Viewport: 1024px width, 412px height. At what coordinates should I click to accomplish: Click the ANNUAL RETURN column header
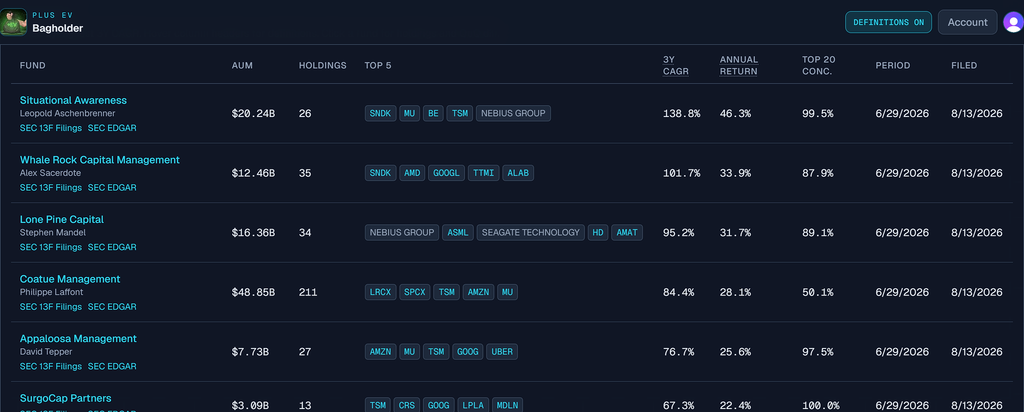(x=739, y=65)
